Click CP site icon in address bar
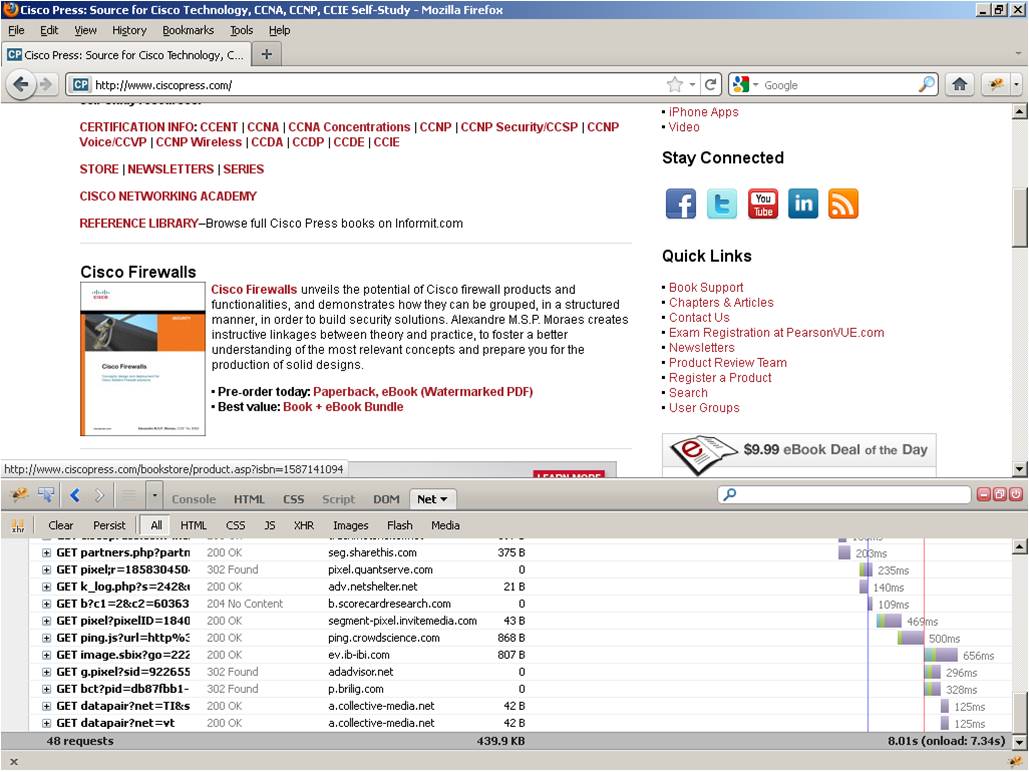 click(81, 85)
